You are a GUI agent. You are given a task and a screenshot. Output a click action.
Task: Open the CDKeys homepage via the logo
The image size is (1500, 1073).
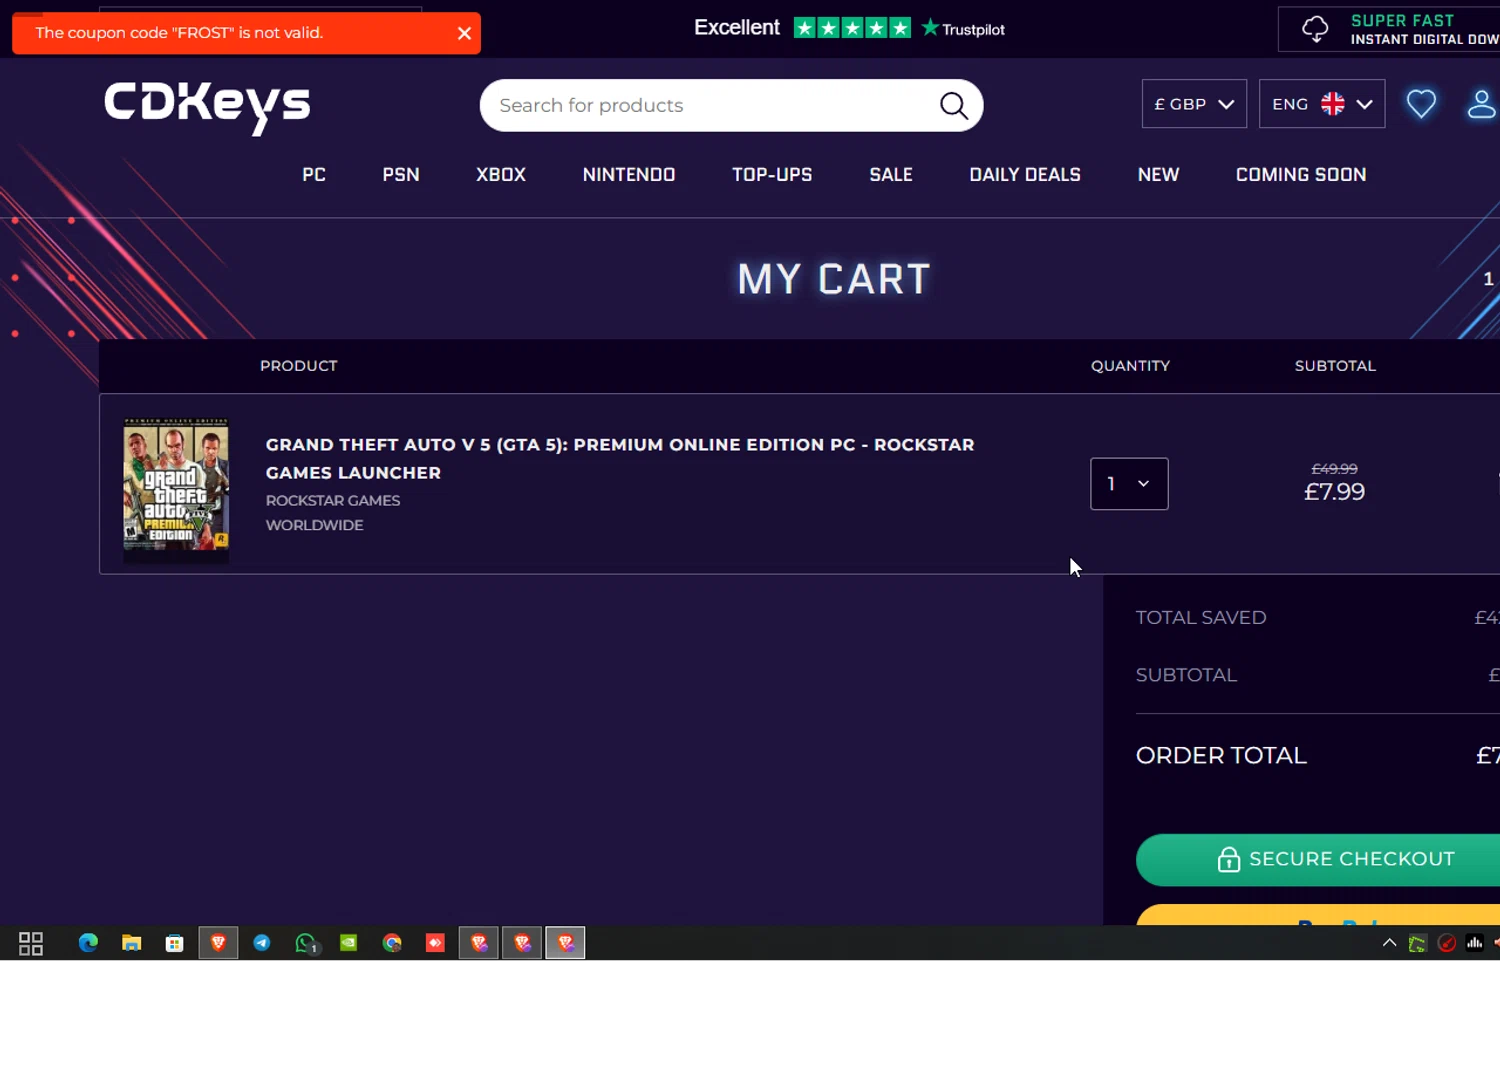pos(207,106)
